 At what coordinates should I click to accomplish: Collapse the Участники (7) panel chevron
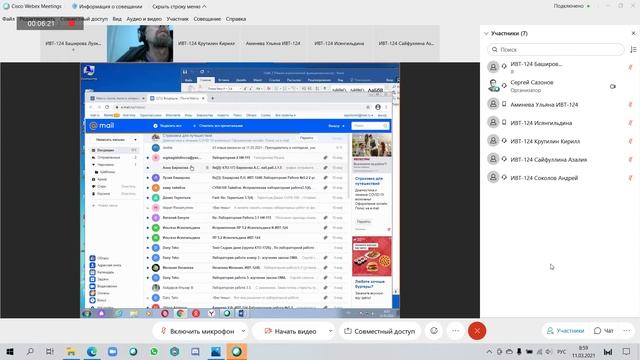486,33
